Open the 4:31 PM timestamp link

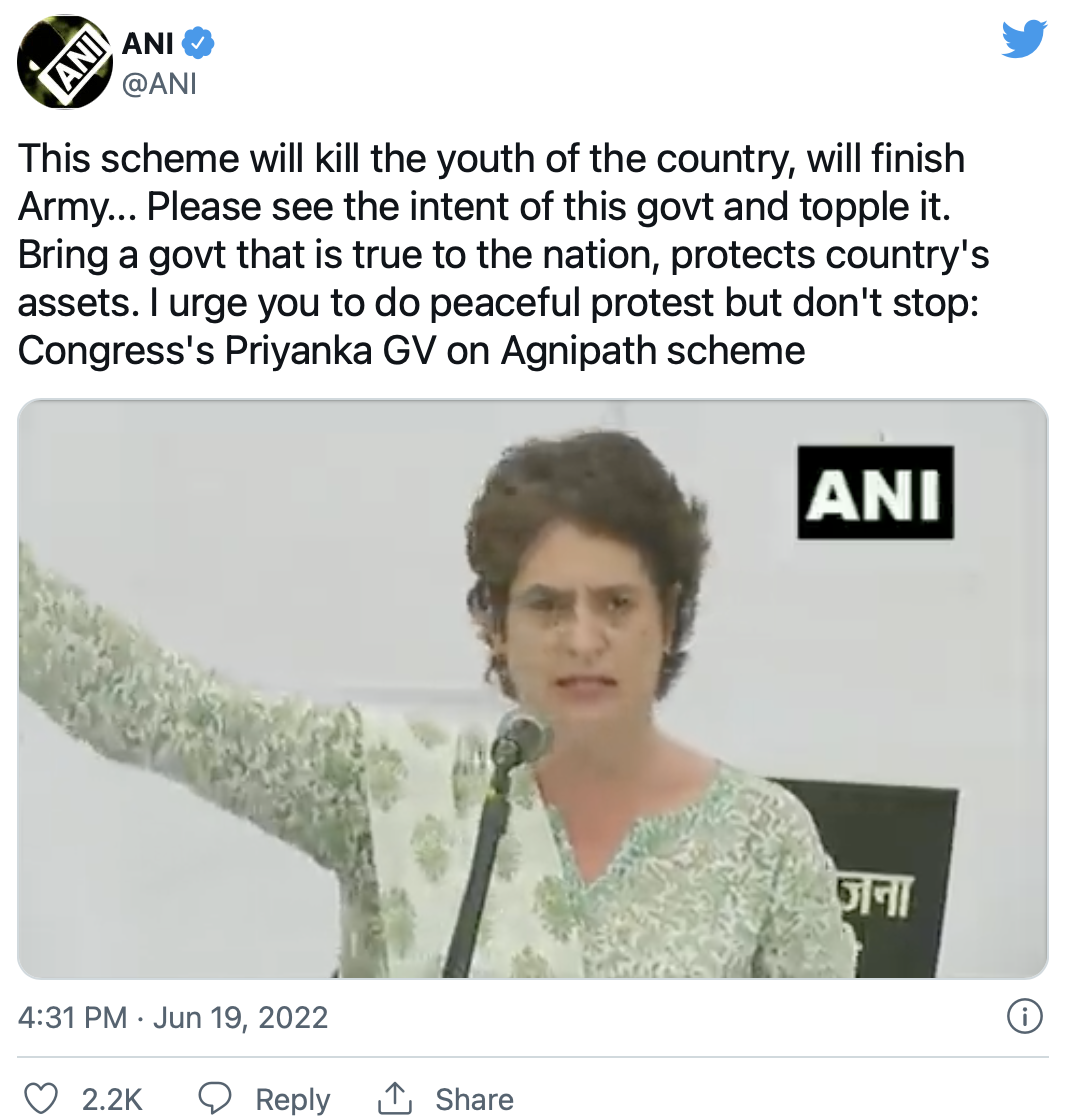tap(72, 1017)
